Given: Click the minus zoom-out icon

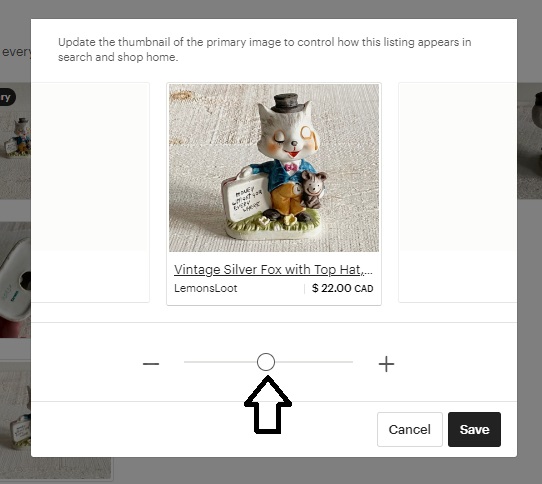Looking at the screenshot, I should (151, 364).
